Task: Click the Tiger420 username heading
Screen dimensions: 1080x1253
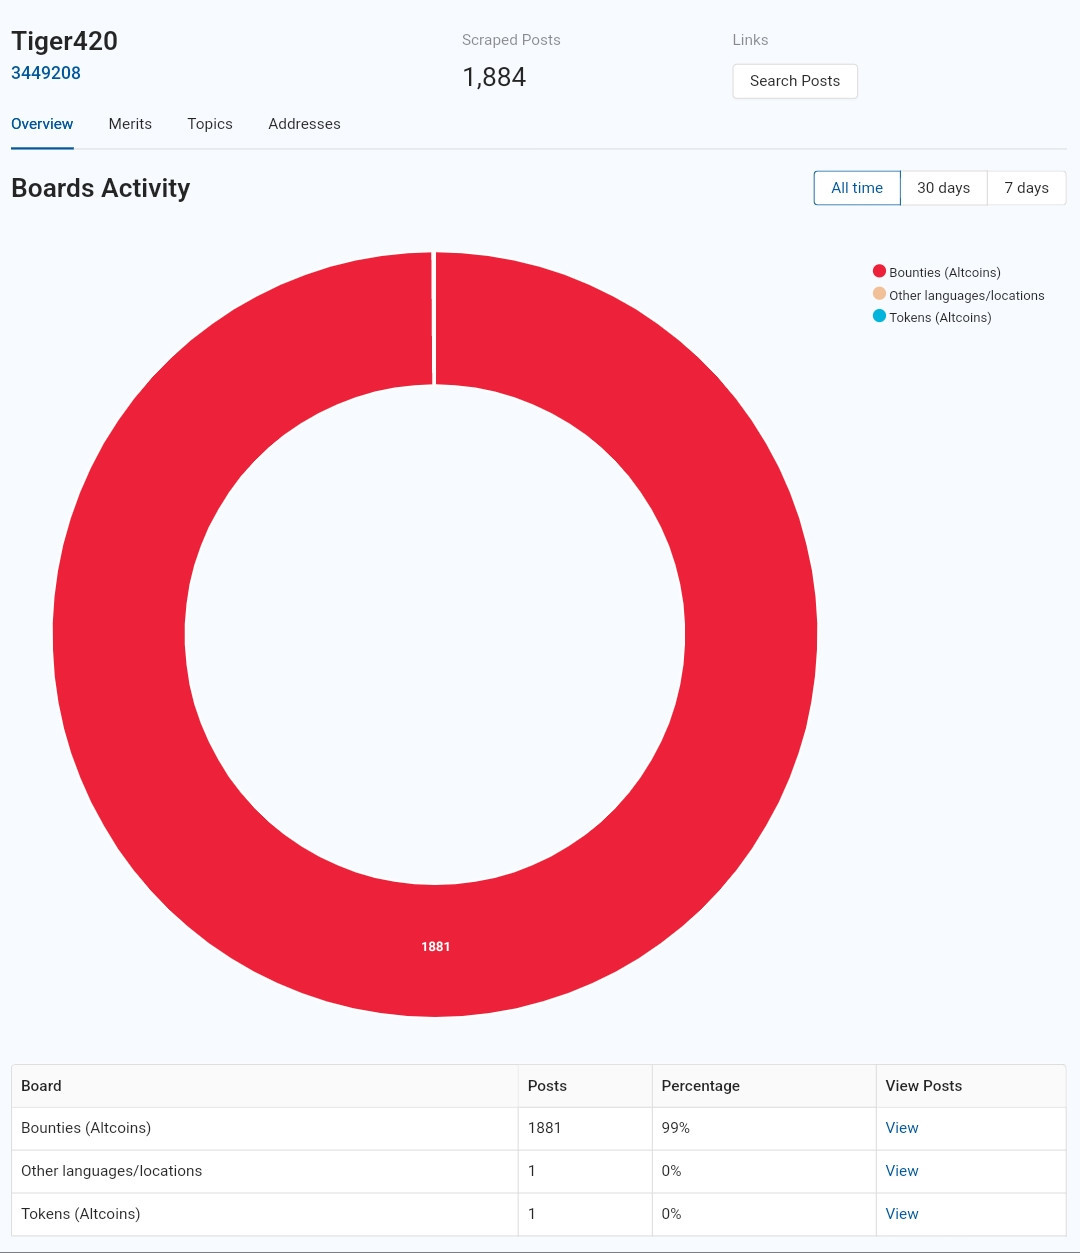Action: (x=64, y=41)
